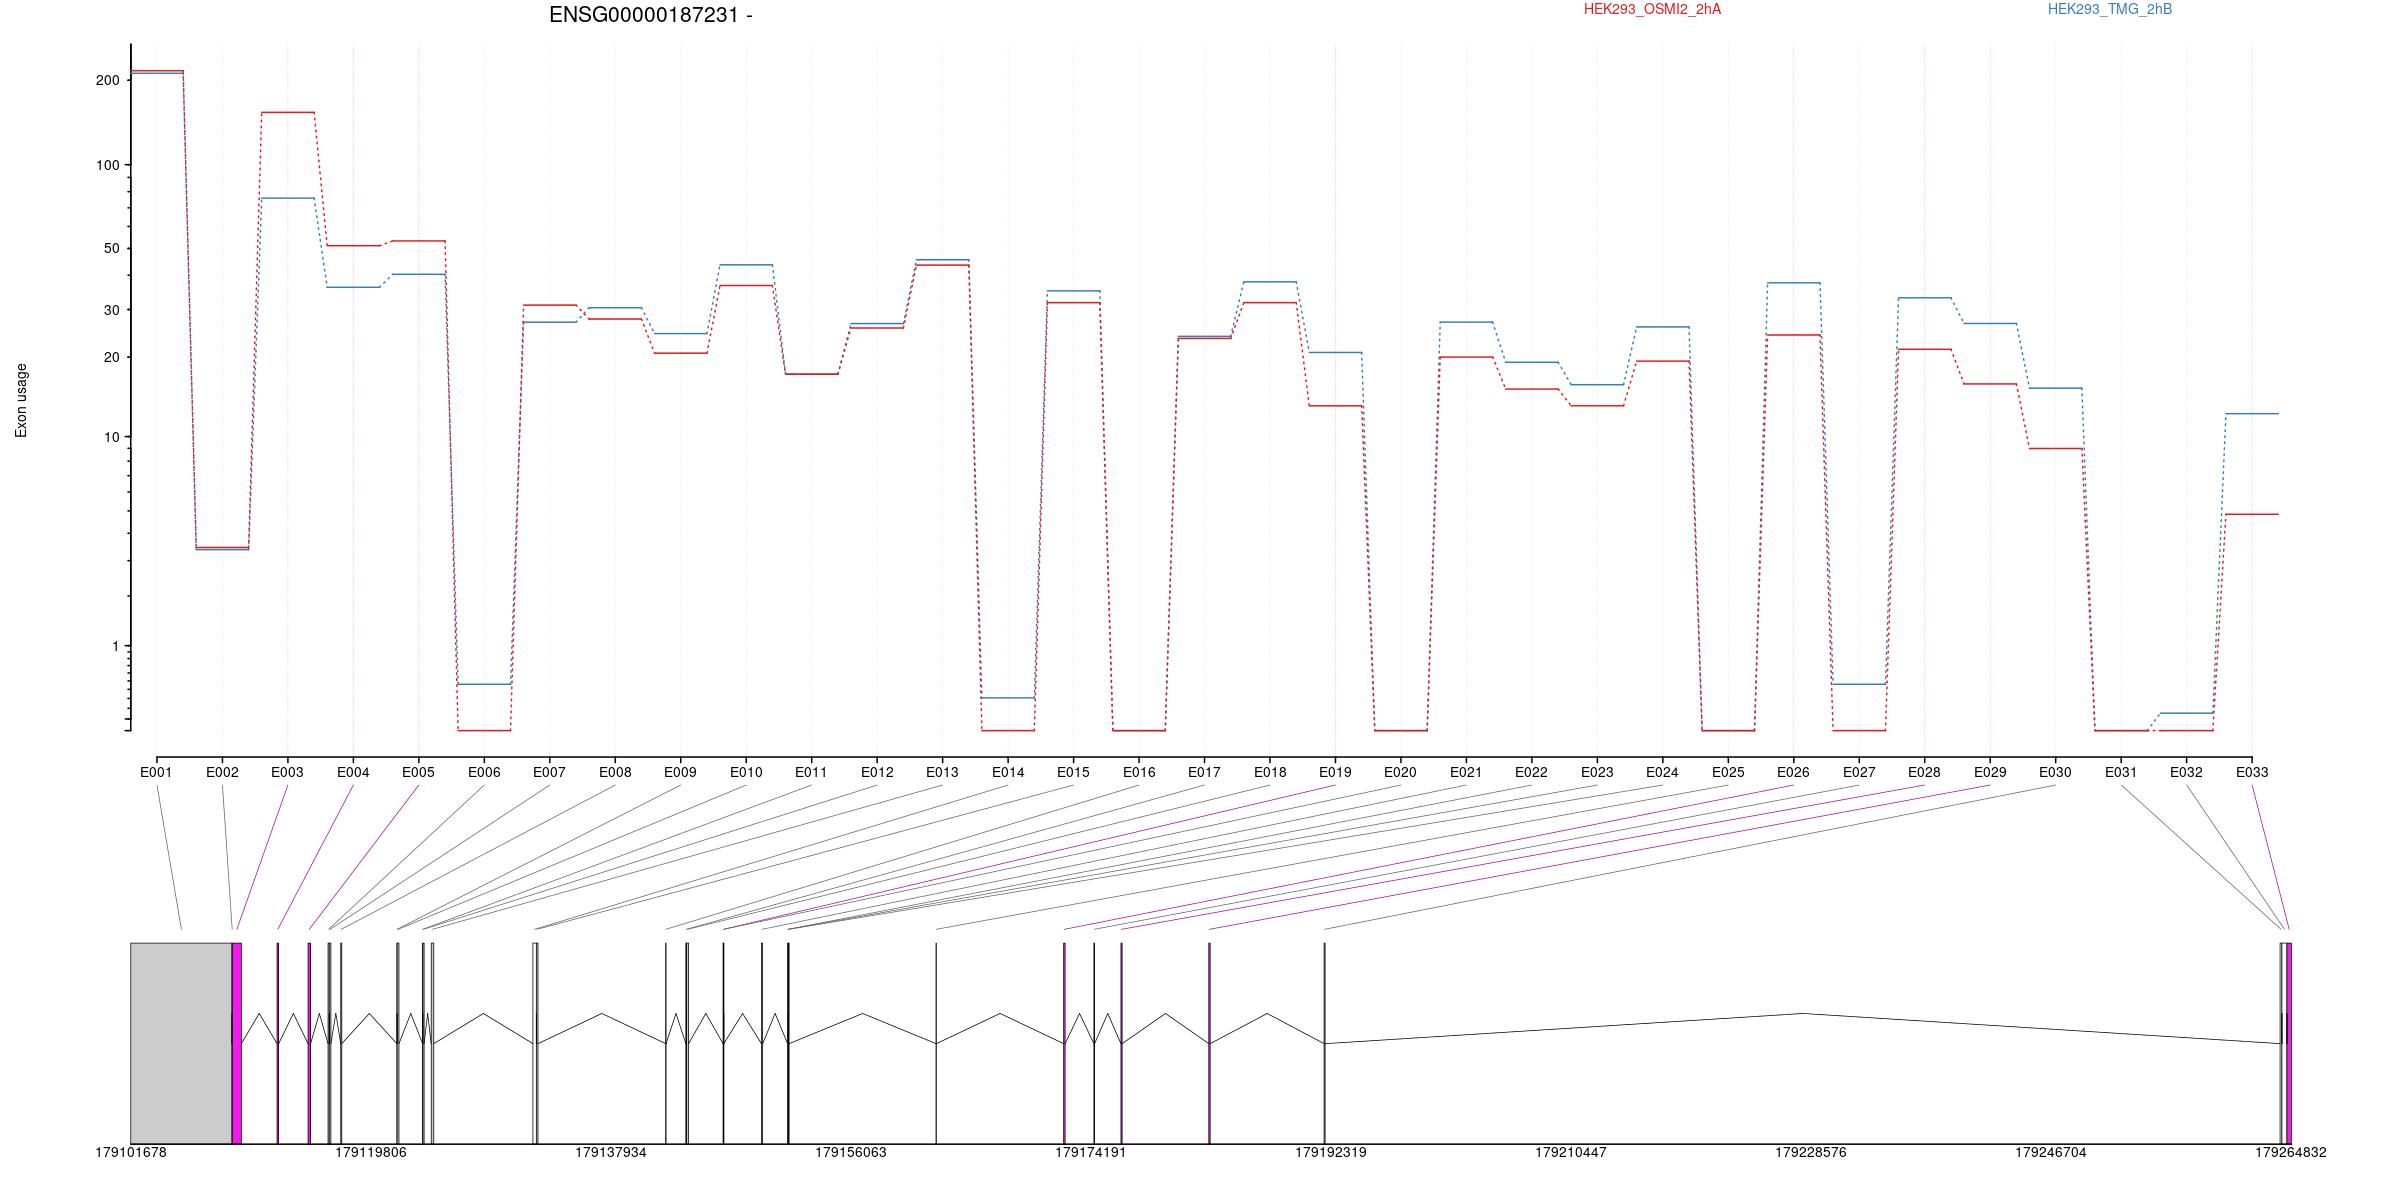The height and width of the screenshot is (1200, 2400).
Task: Click the blue E003 usage segment
Action: pyautogui.click(x=288, y=198)
